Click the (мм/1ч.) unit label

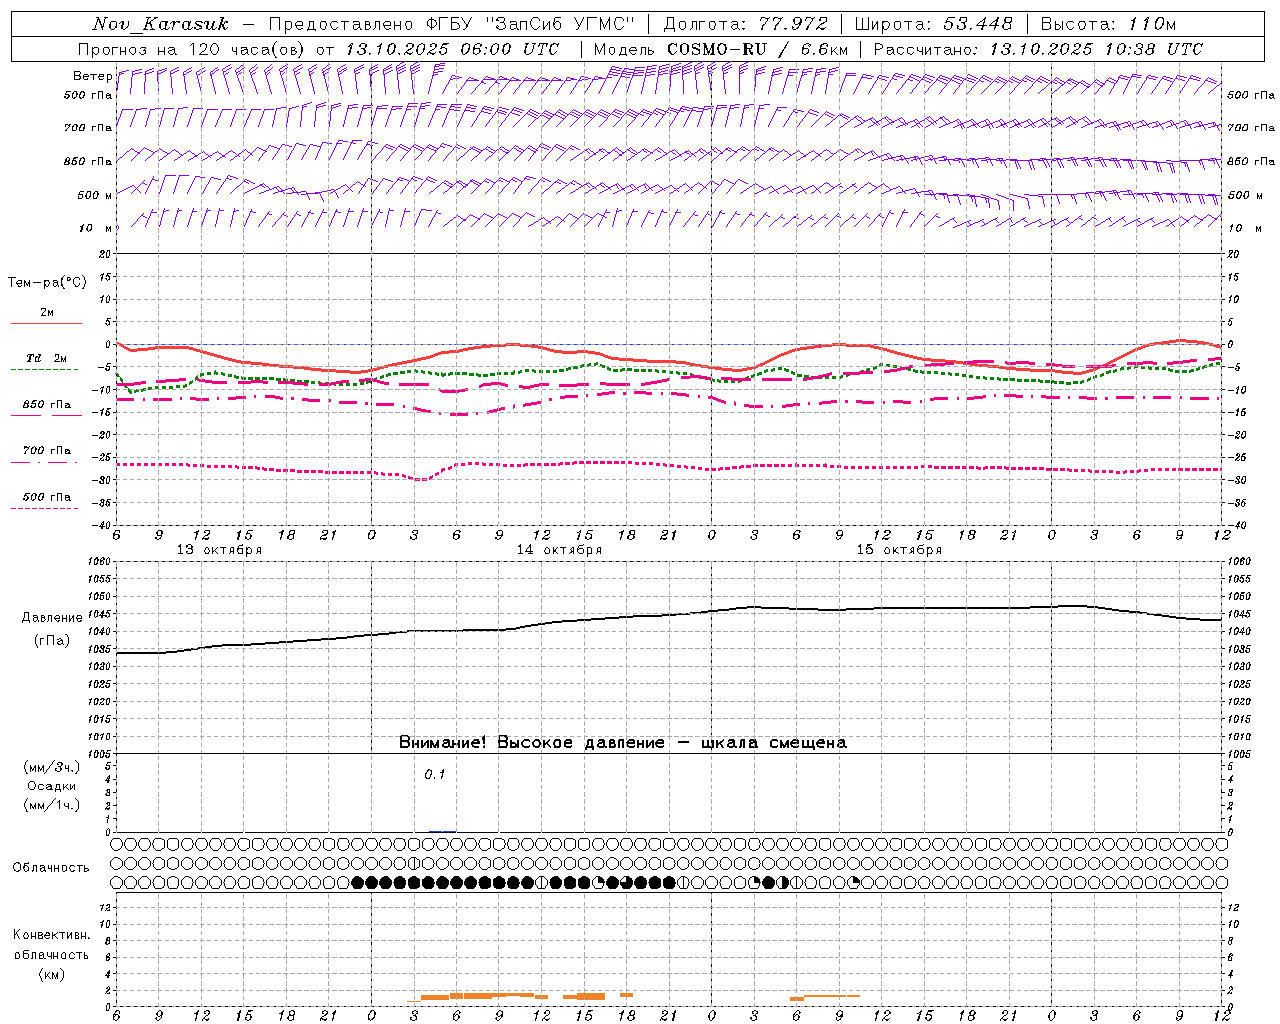52,805
